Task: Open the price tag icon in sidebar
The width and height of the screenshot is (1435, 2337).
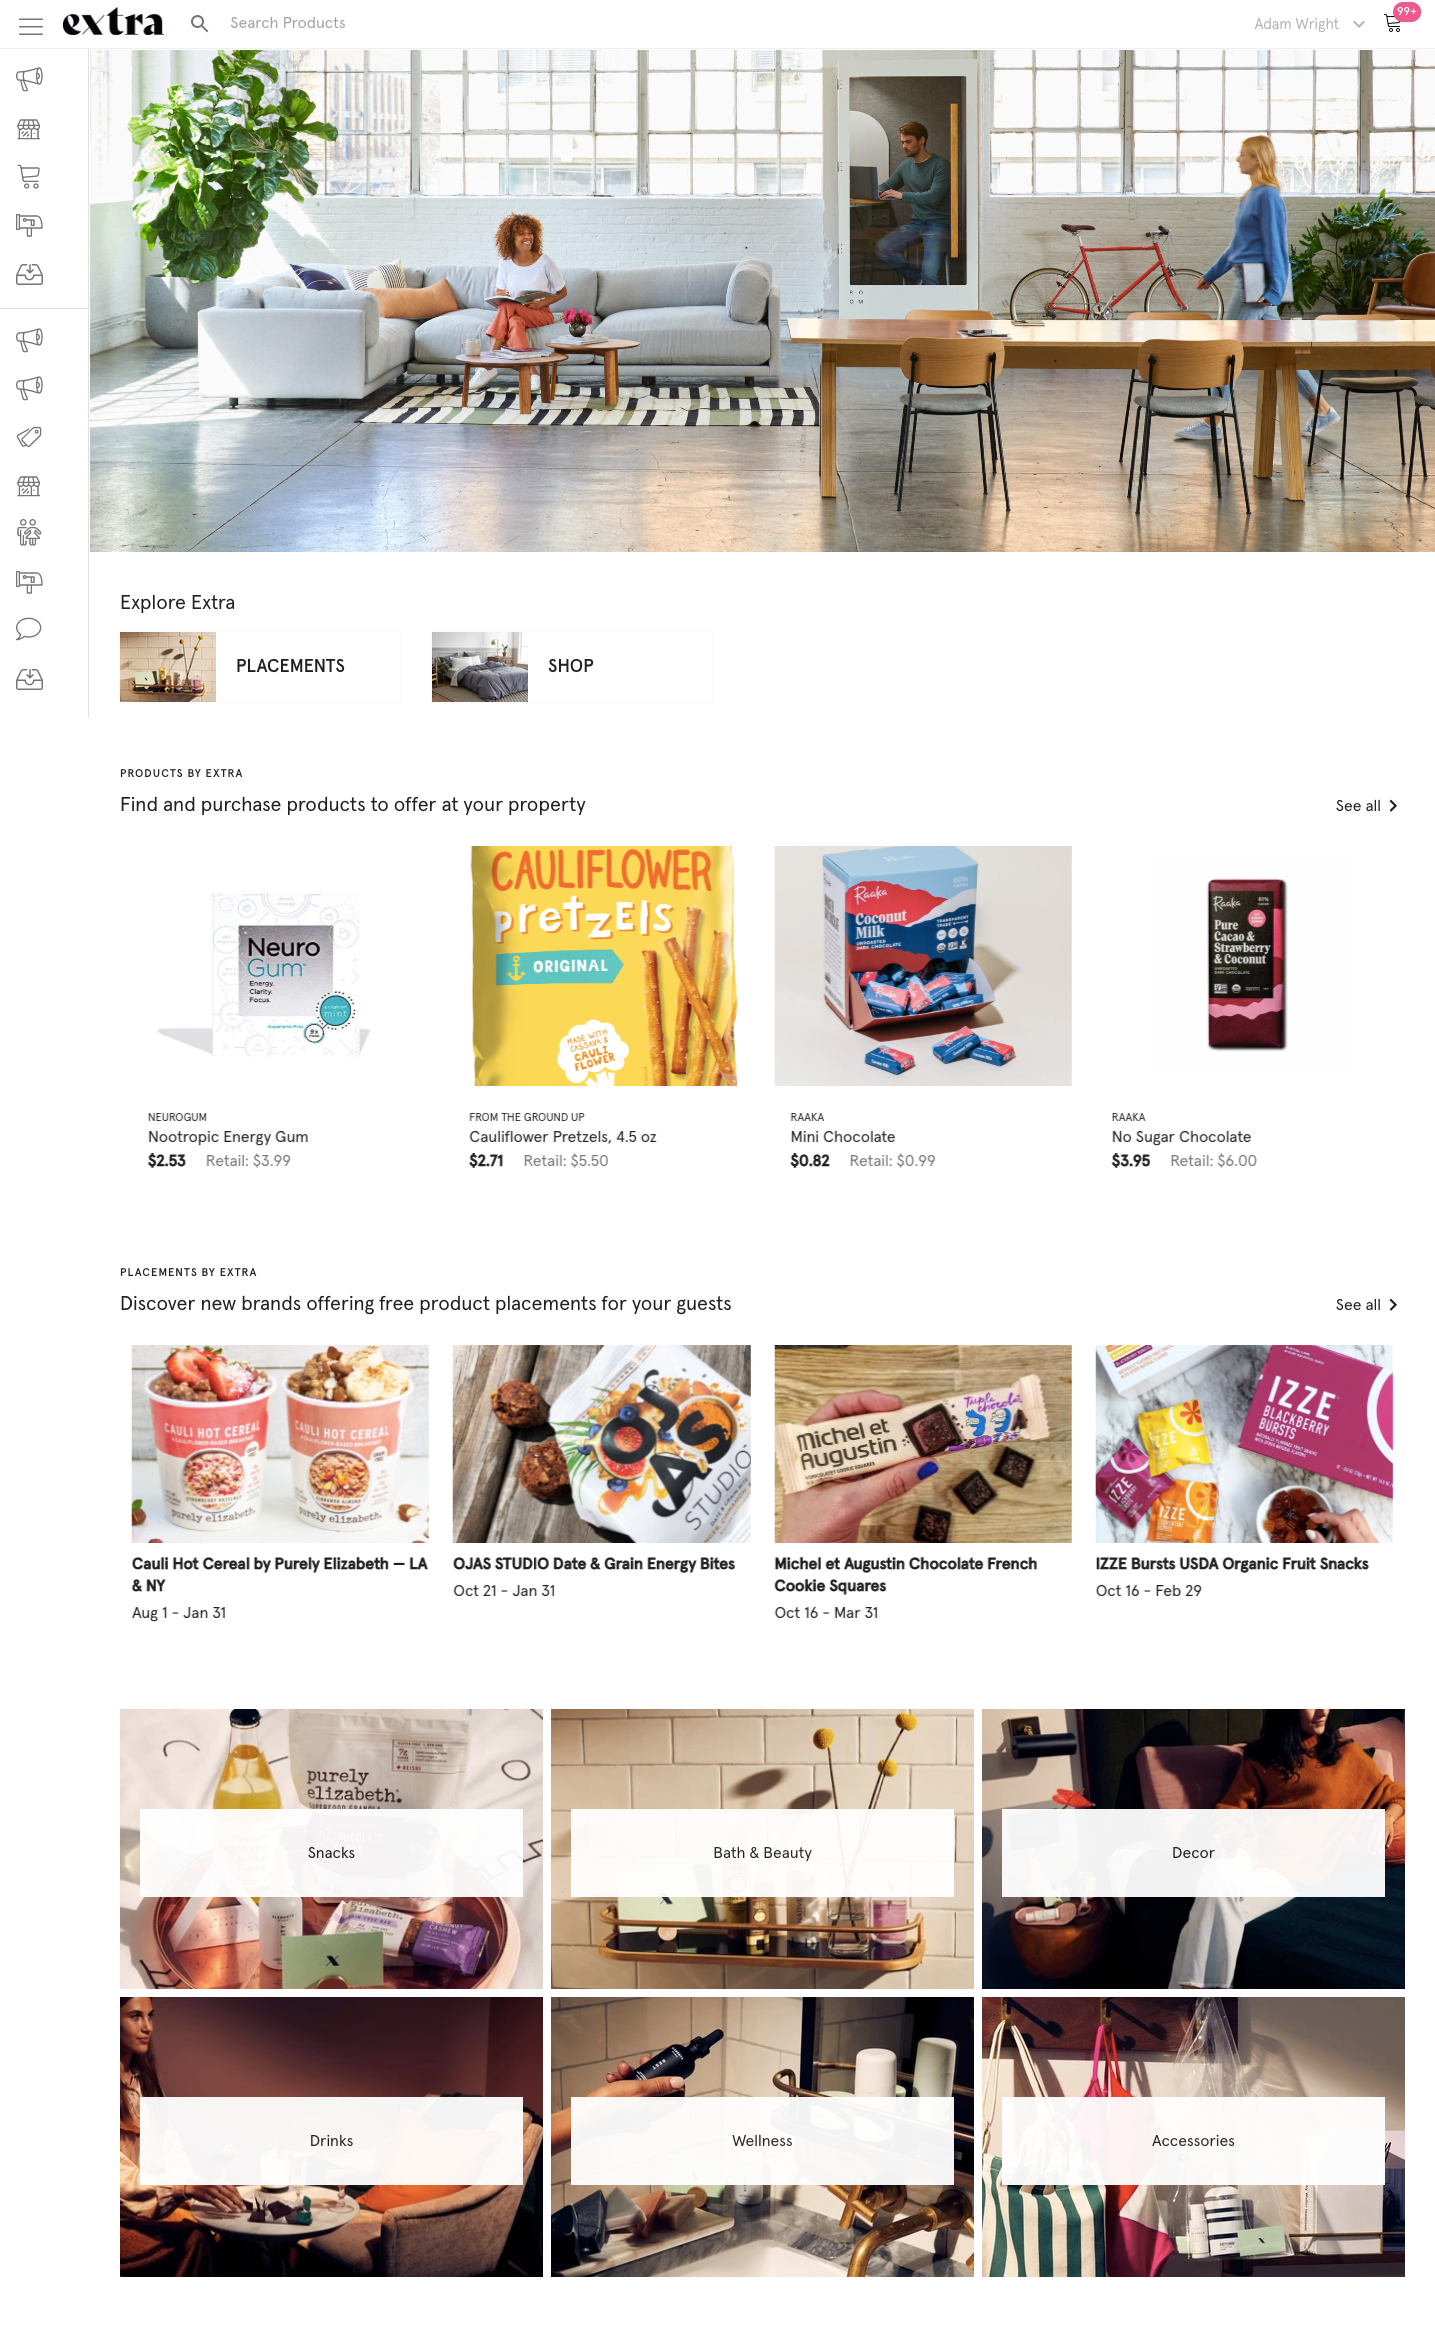Action: click(x=29, y=437)
